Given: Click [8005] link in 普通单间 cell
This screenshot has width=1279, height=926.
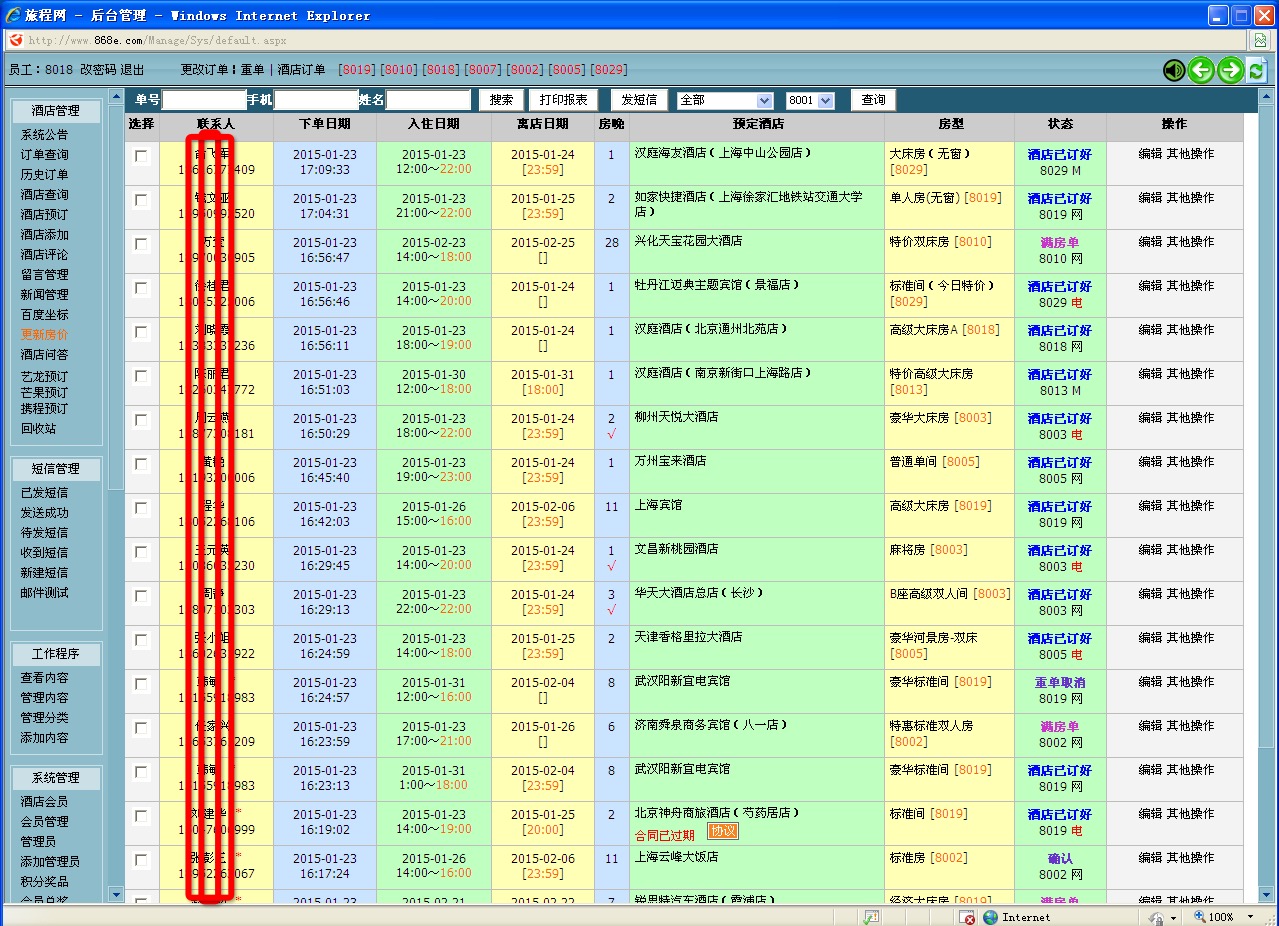Looking at the screenshot, I should click(962, 462).
